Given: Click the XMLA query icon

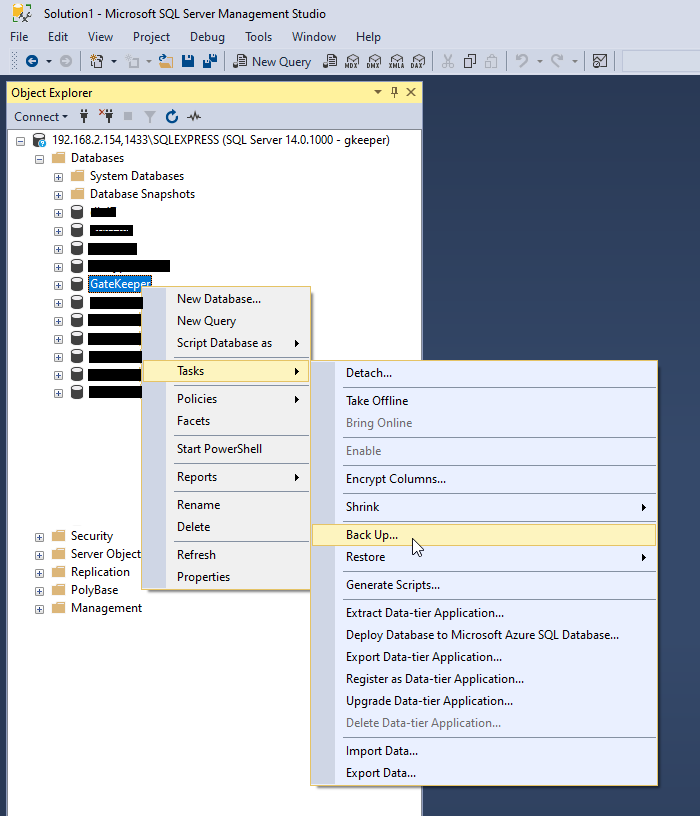Looking at the screenshot, I should pos(397,61).
